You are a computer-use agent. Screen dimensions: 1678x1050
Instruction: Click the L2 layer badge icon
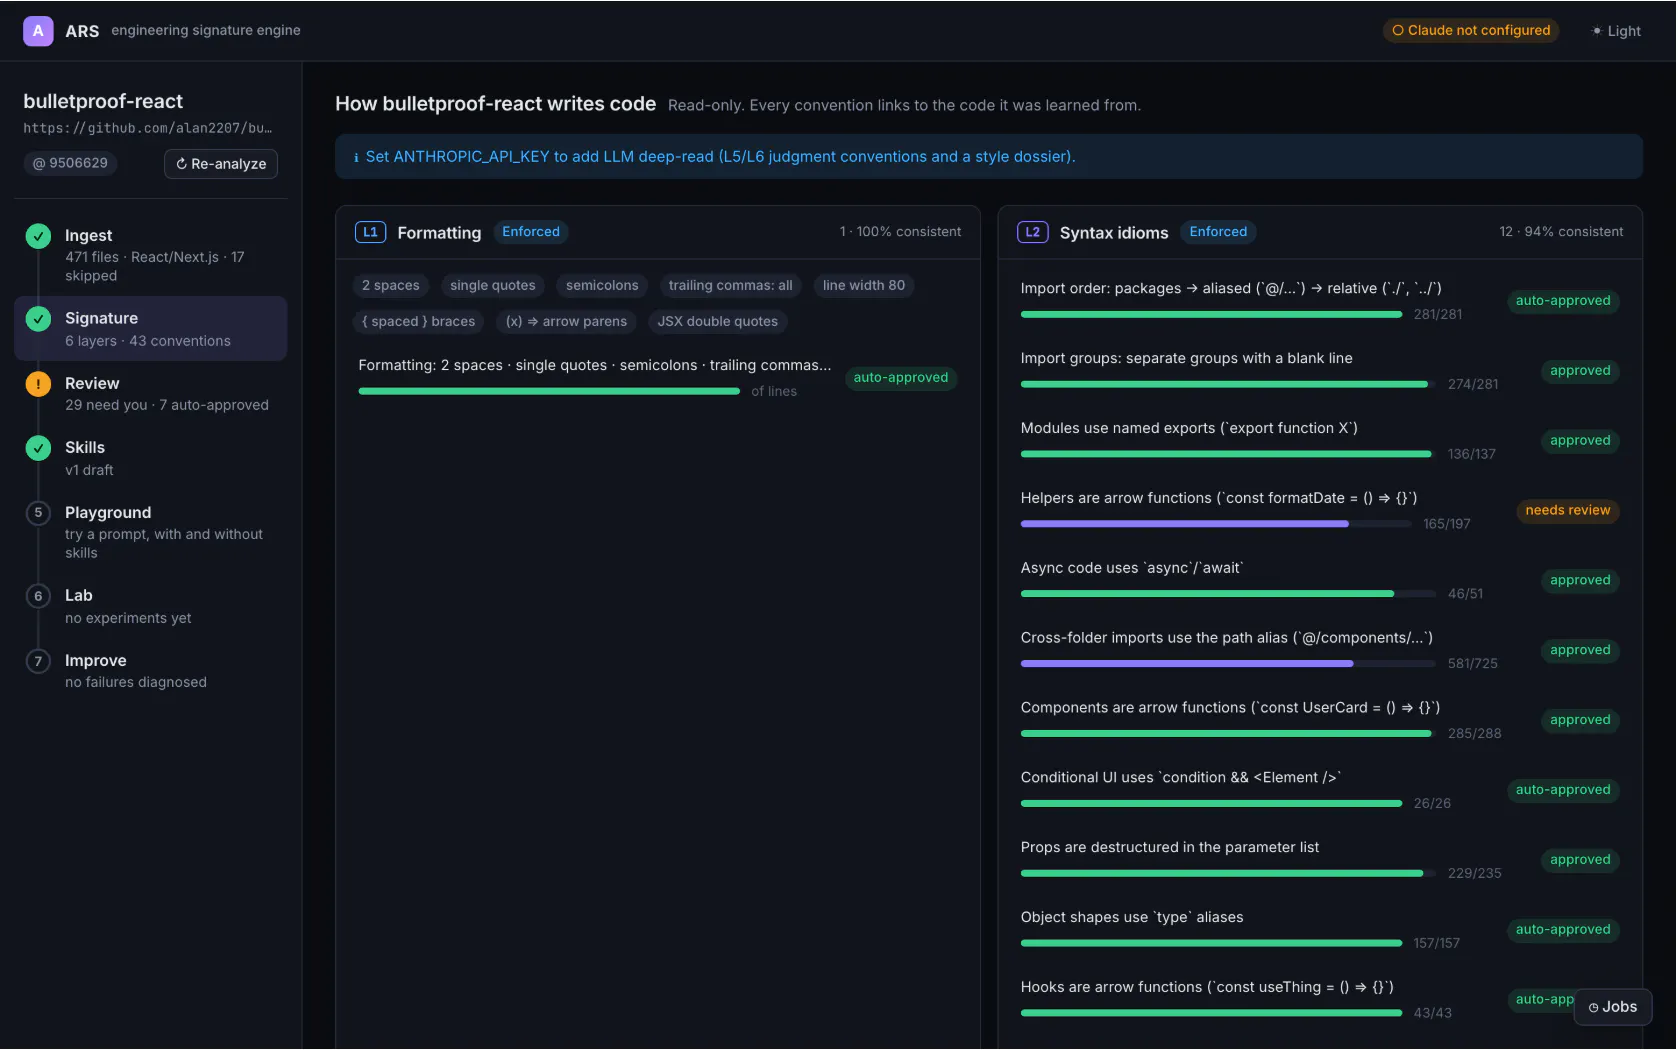pyautogui.click(x=1032, y=232)
